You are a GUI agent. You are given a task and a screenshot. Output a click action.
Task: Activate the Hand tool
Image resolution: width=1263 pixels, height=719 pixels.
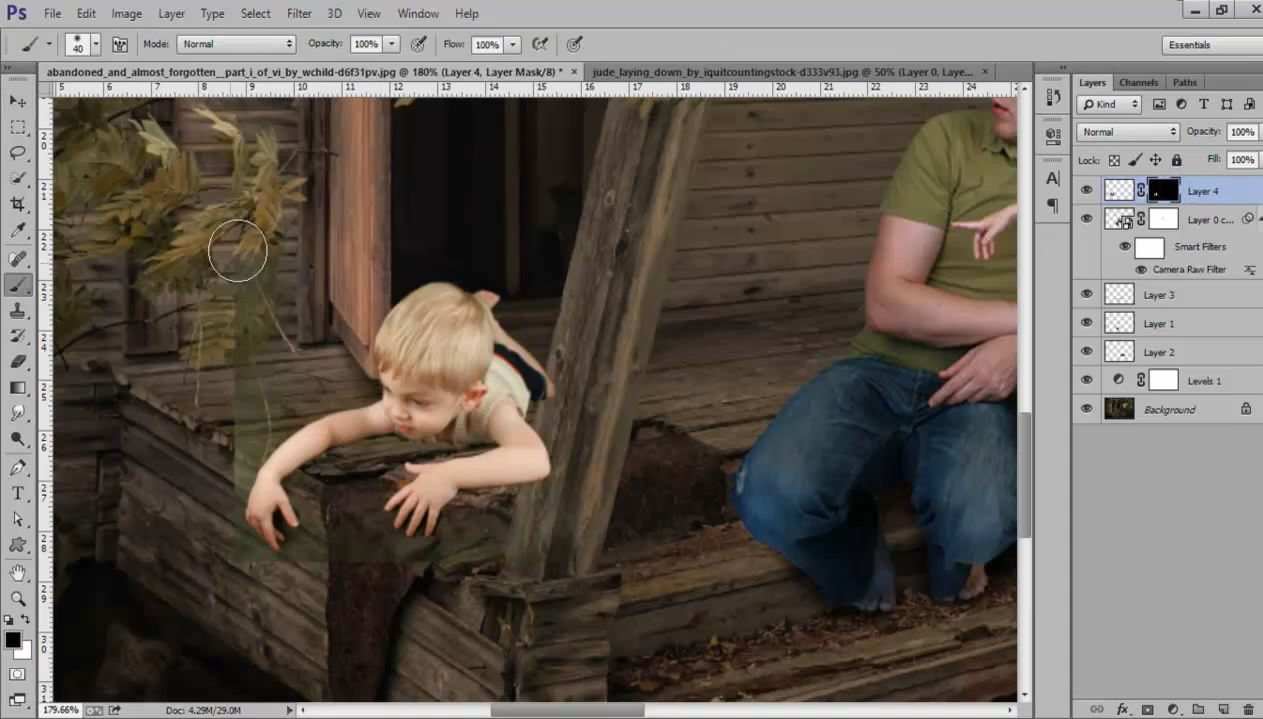18,572
